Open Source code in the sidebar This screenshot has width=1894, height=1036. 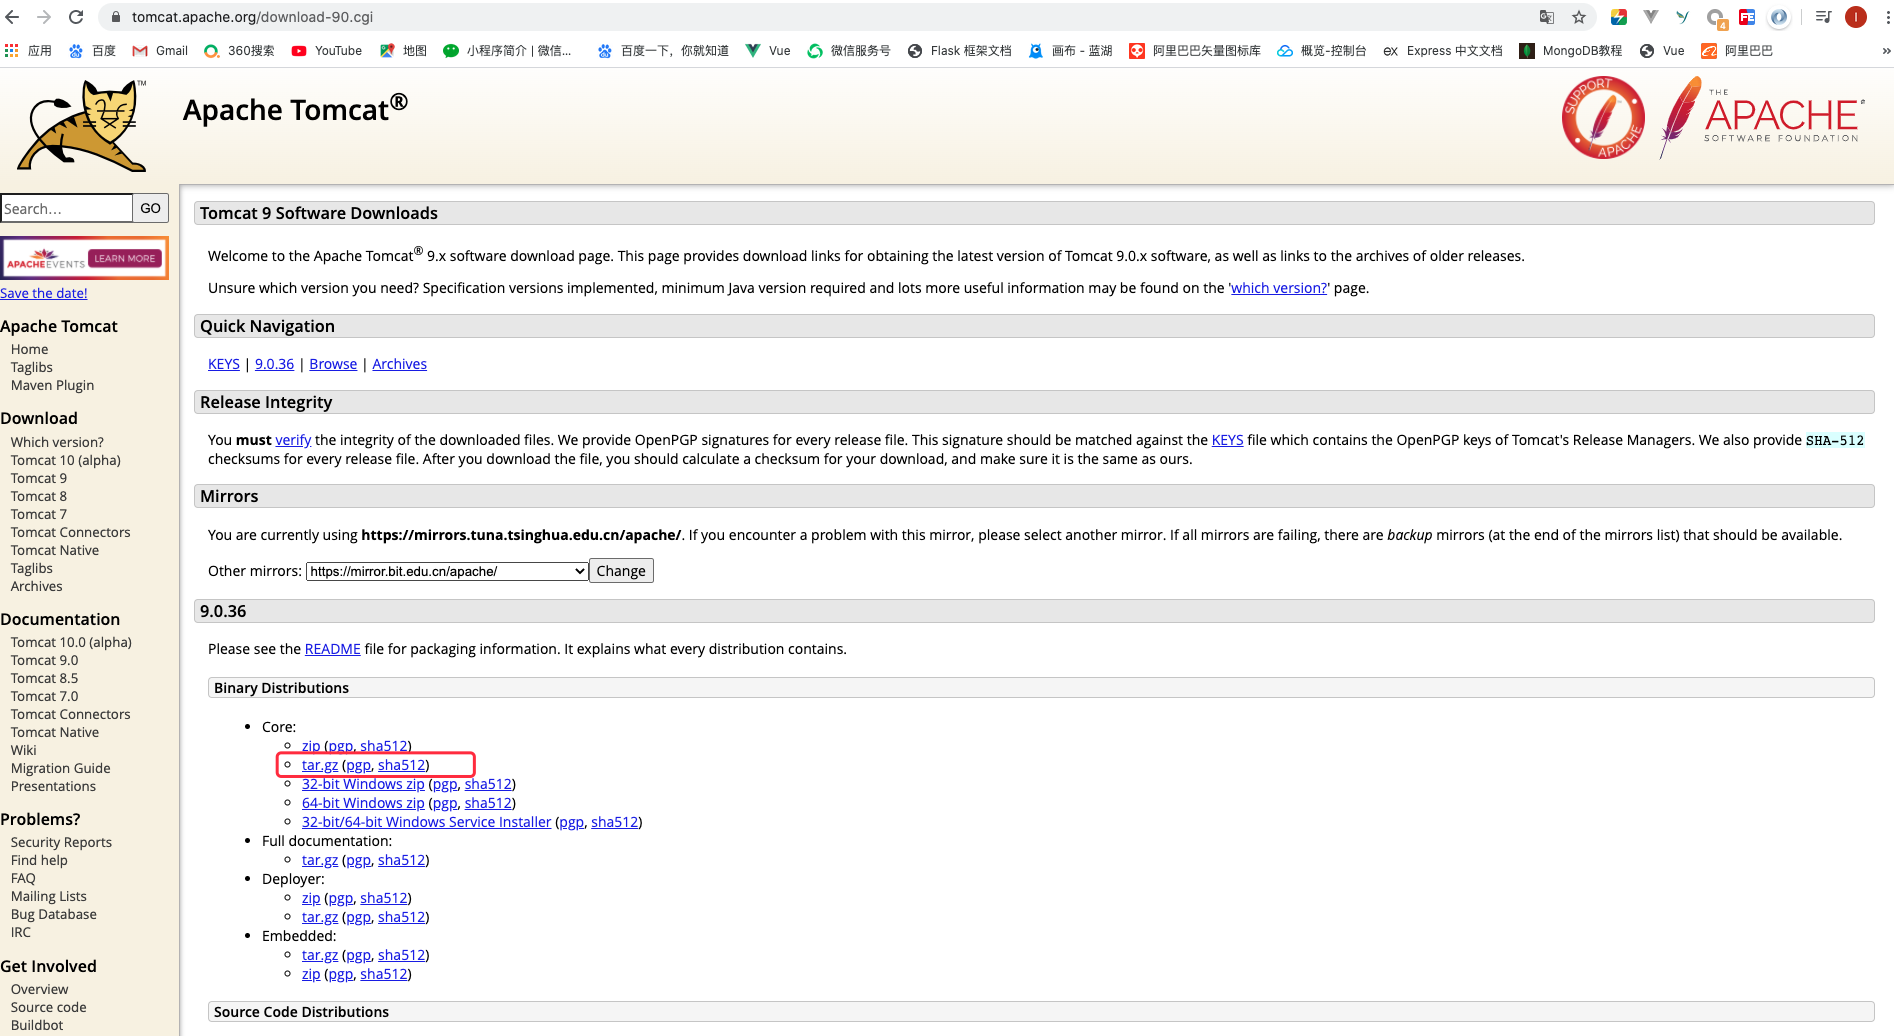[x=48, y=1007]
